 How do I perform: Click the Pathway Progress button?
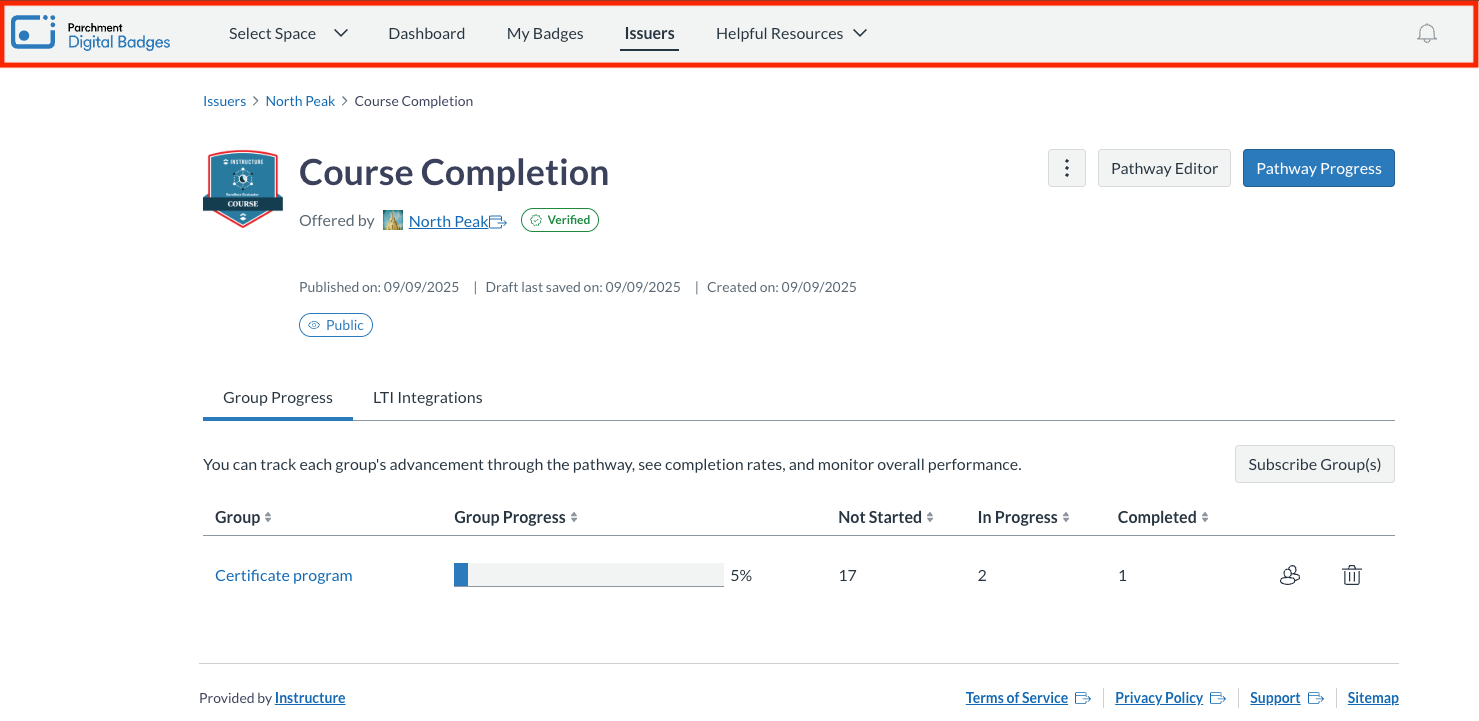pos(1318,168)
